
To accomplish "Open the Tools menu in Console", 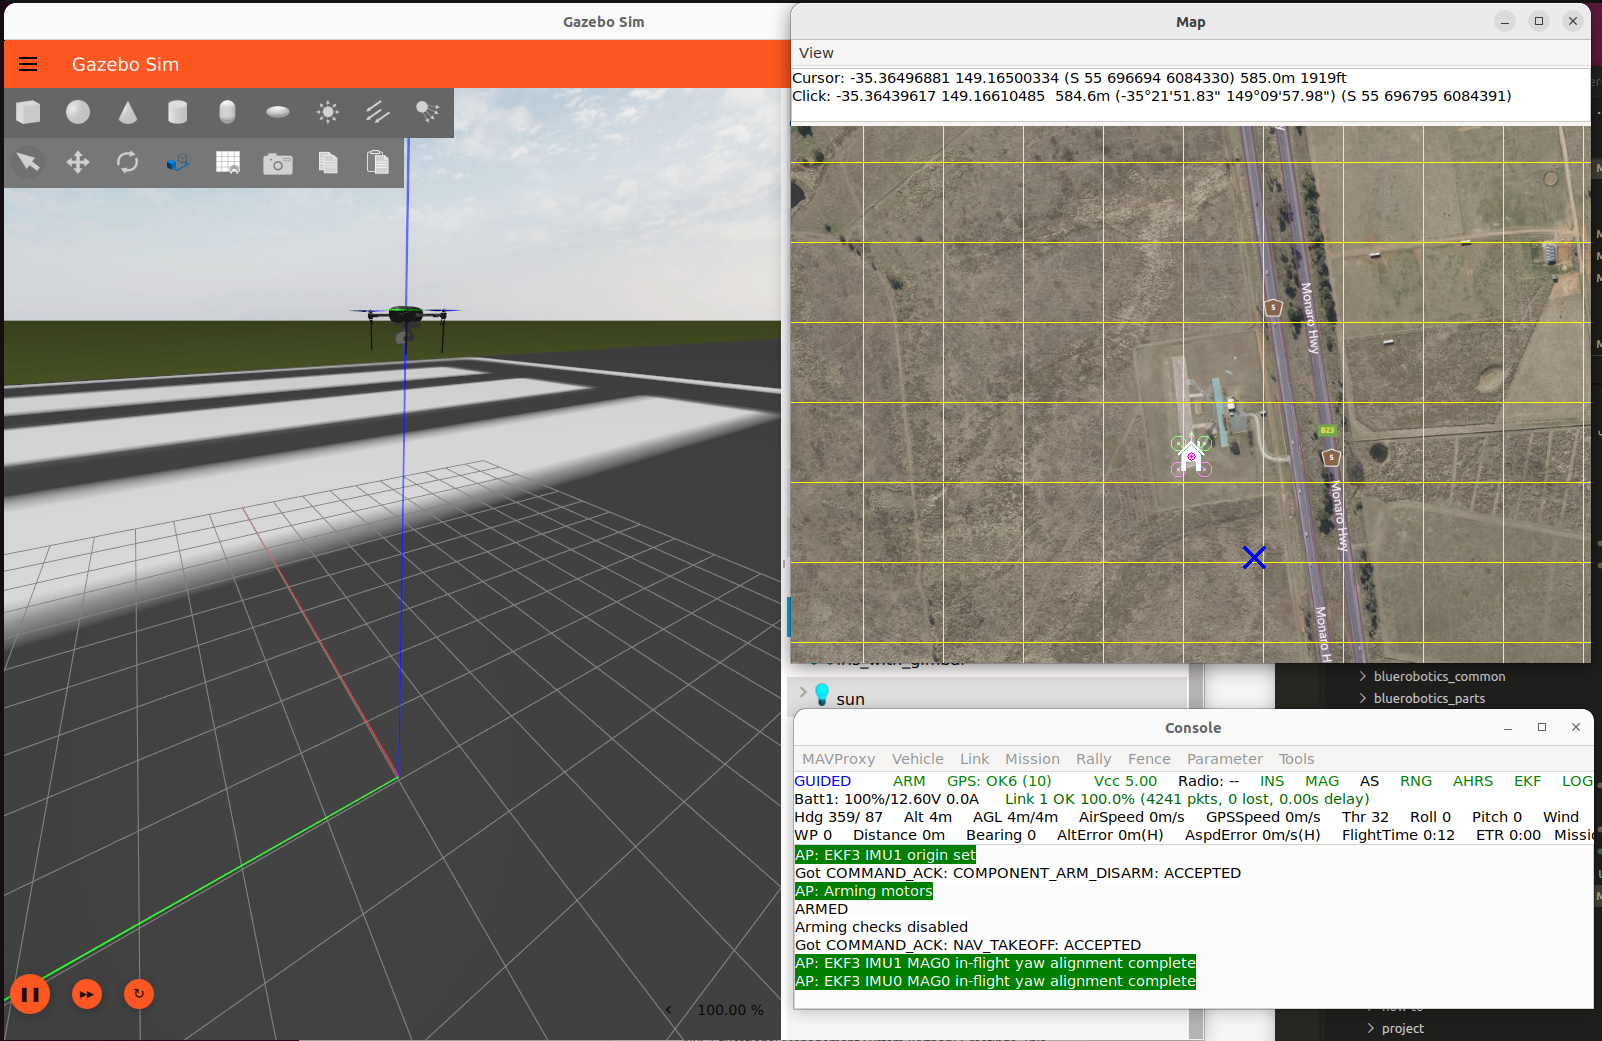I will click(x=1296, y=759).
